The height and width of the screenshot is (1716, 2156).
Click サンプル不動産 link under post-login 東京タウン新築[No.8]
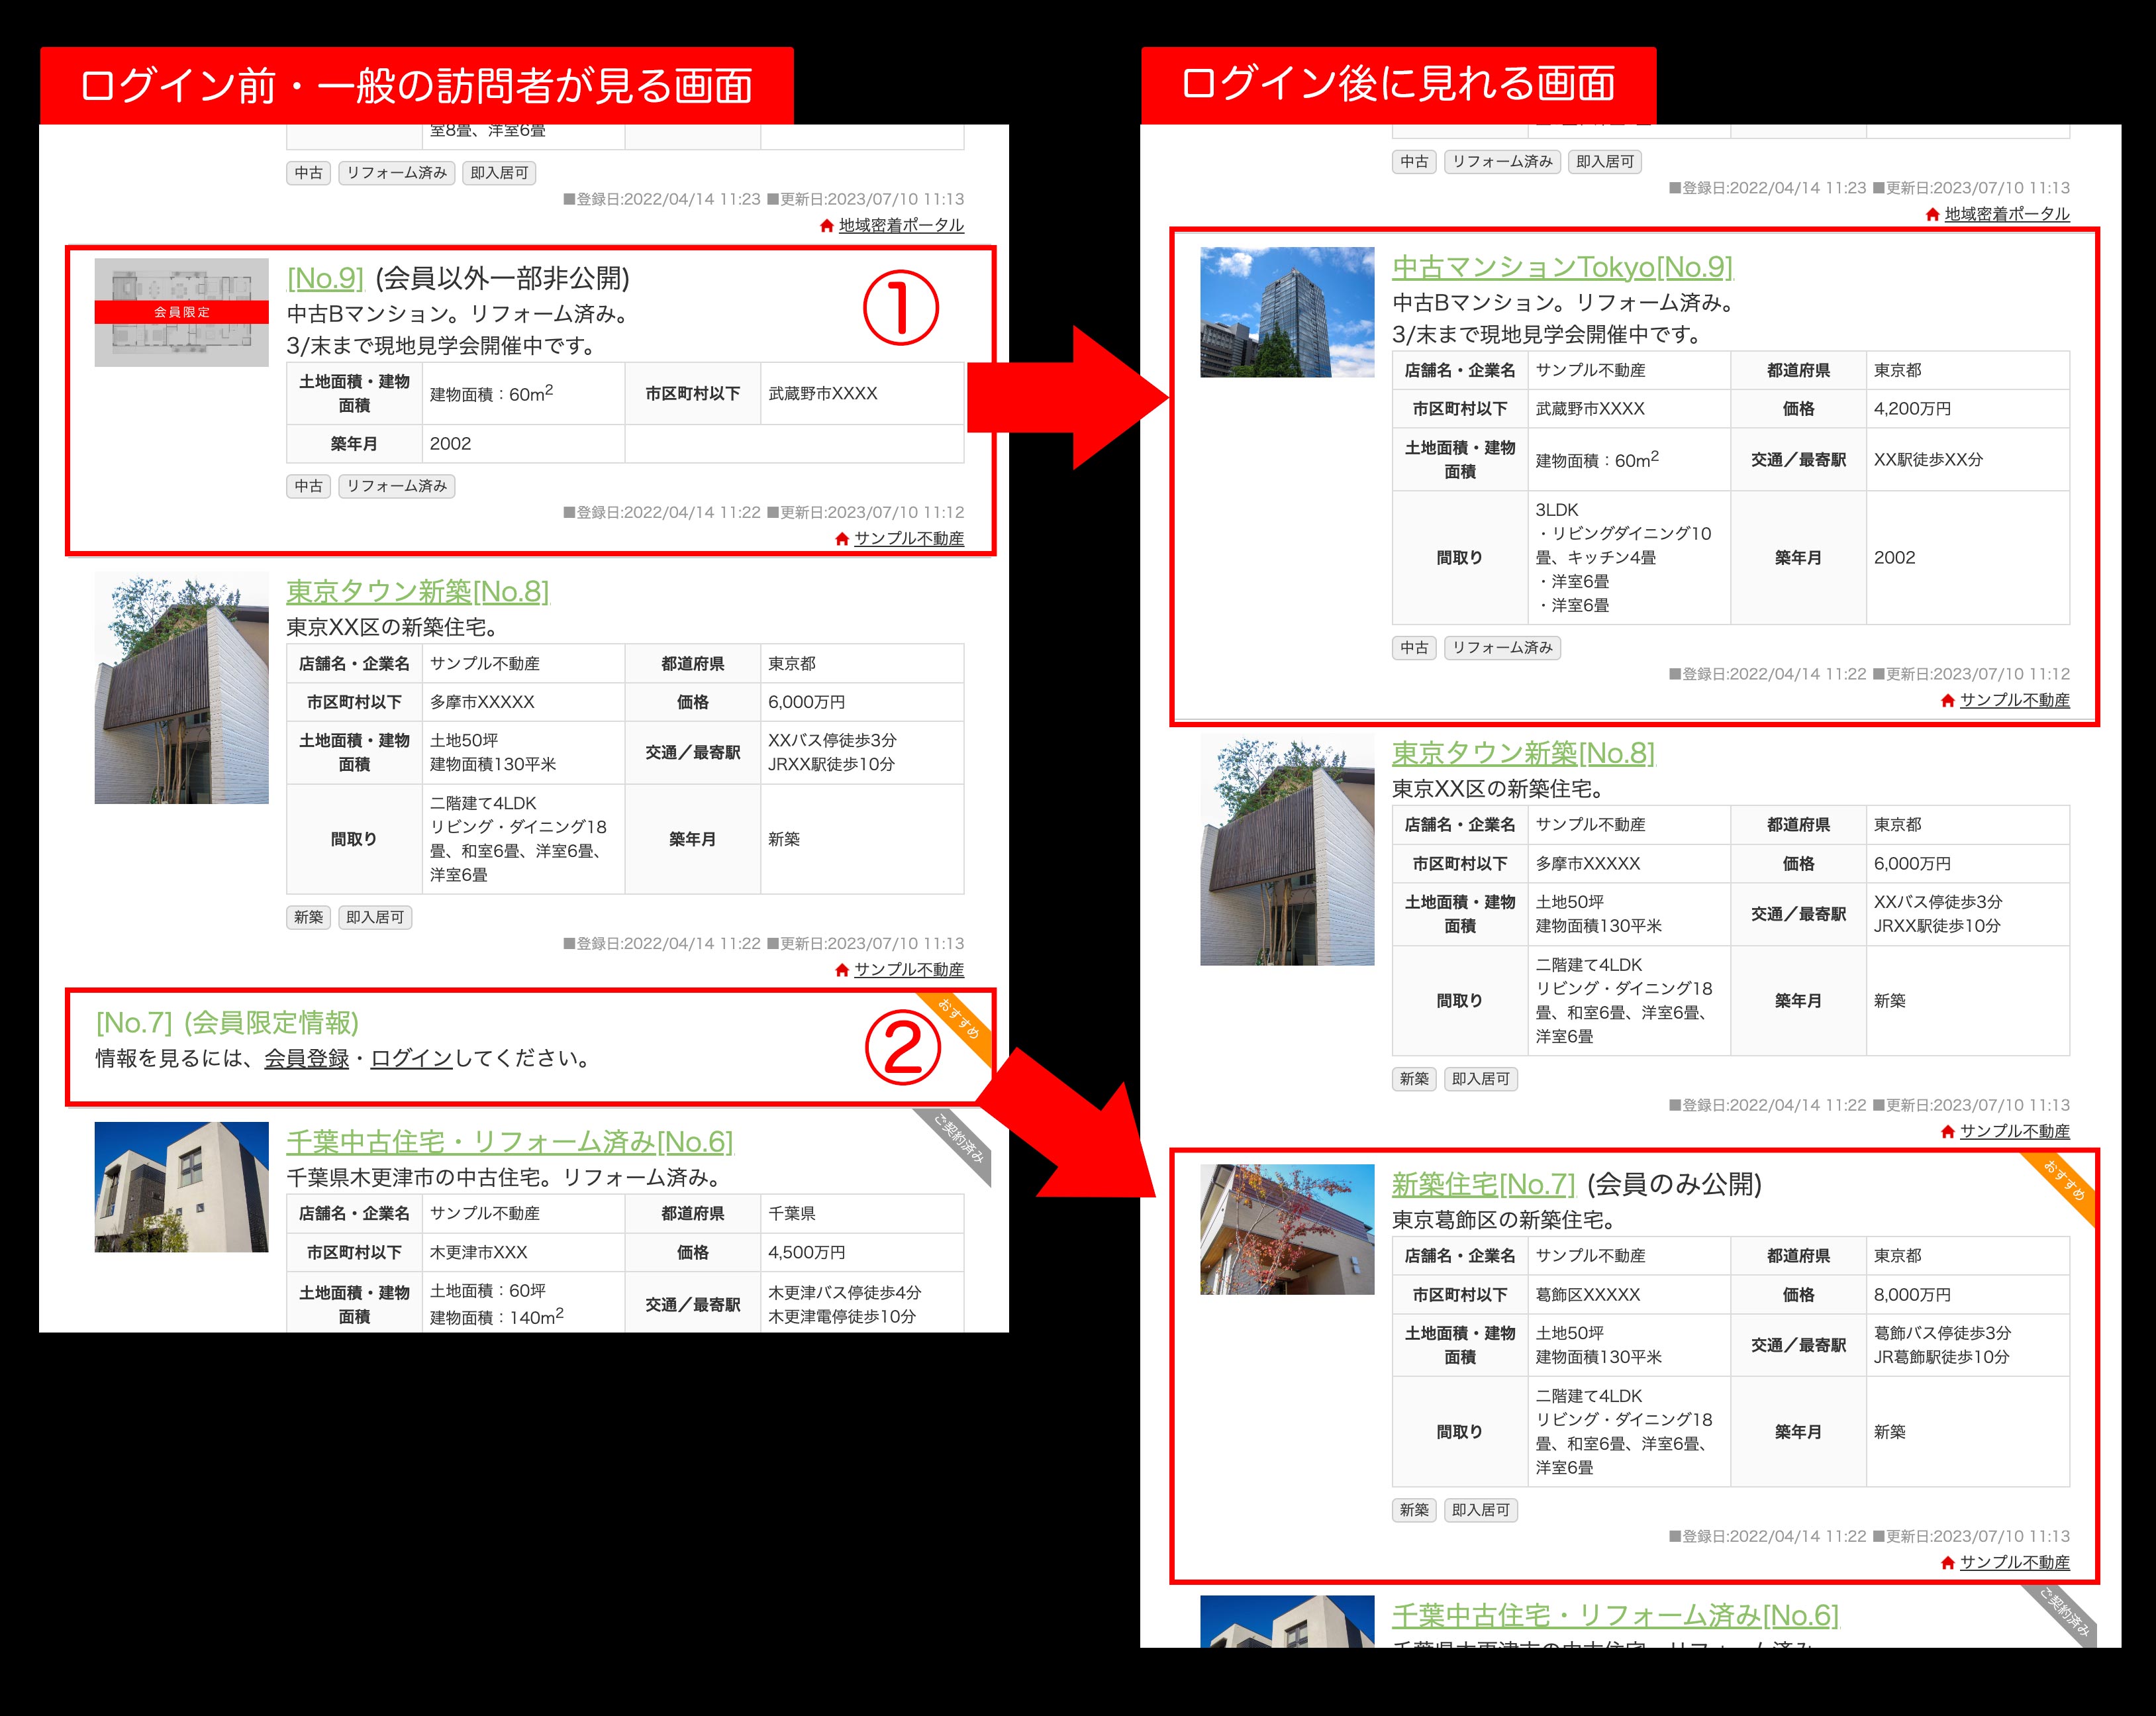click(x=2015, y=1131)
